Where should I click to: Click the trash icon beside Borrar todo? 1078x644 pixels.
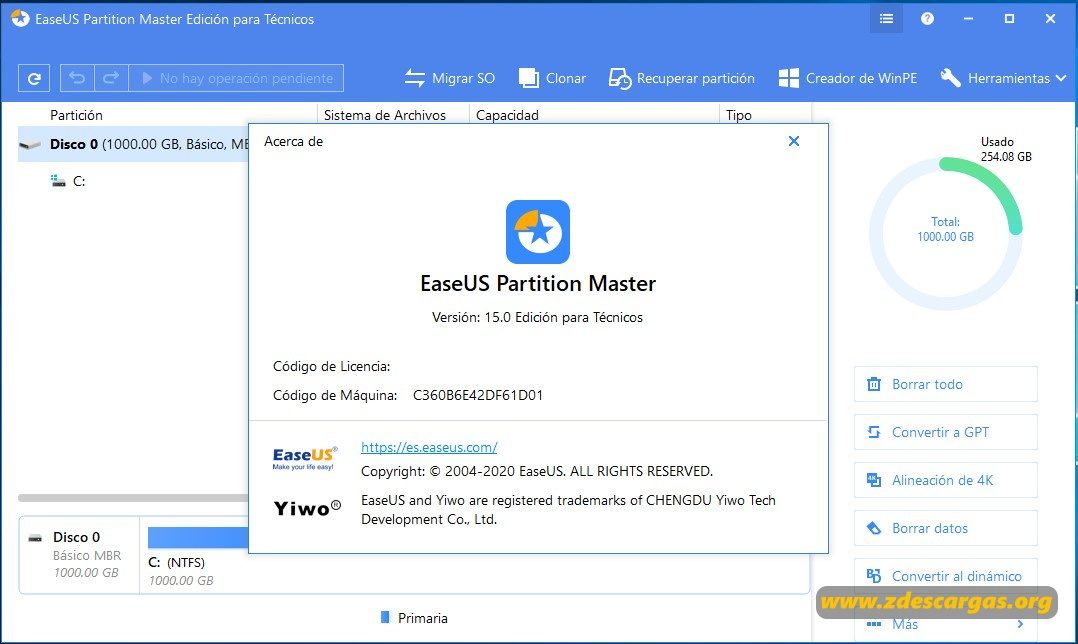(874, 384)
